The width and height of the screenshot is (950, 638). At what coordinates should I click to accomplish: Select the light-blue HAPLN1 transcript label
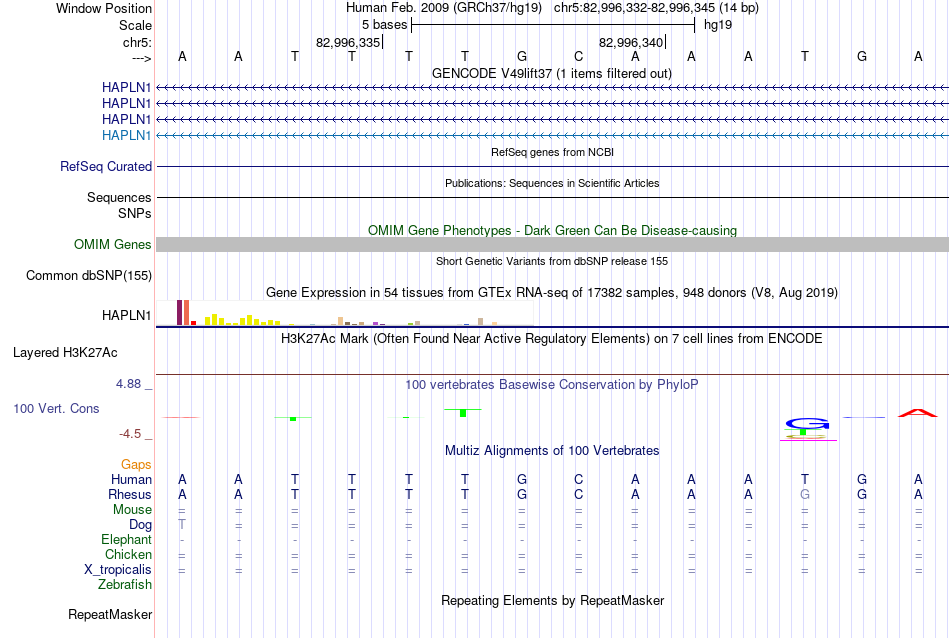click(x=126, y=135)
